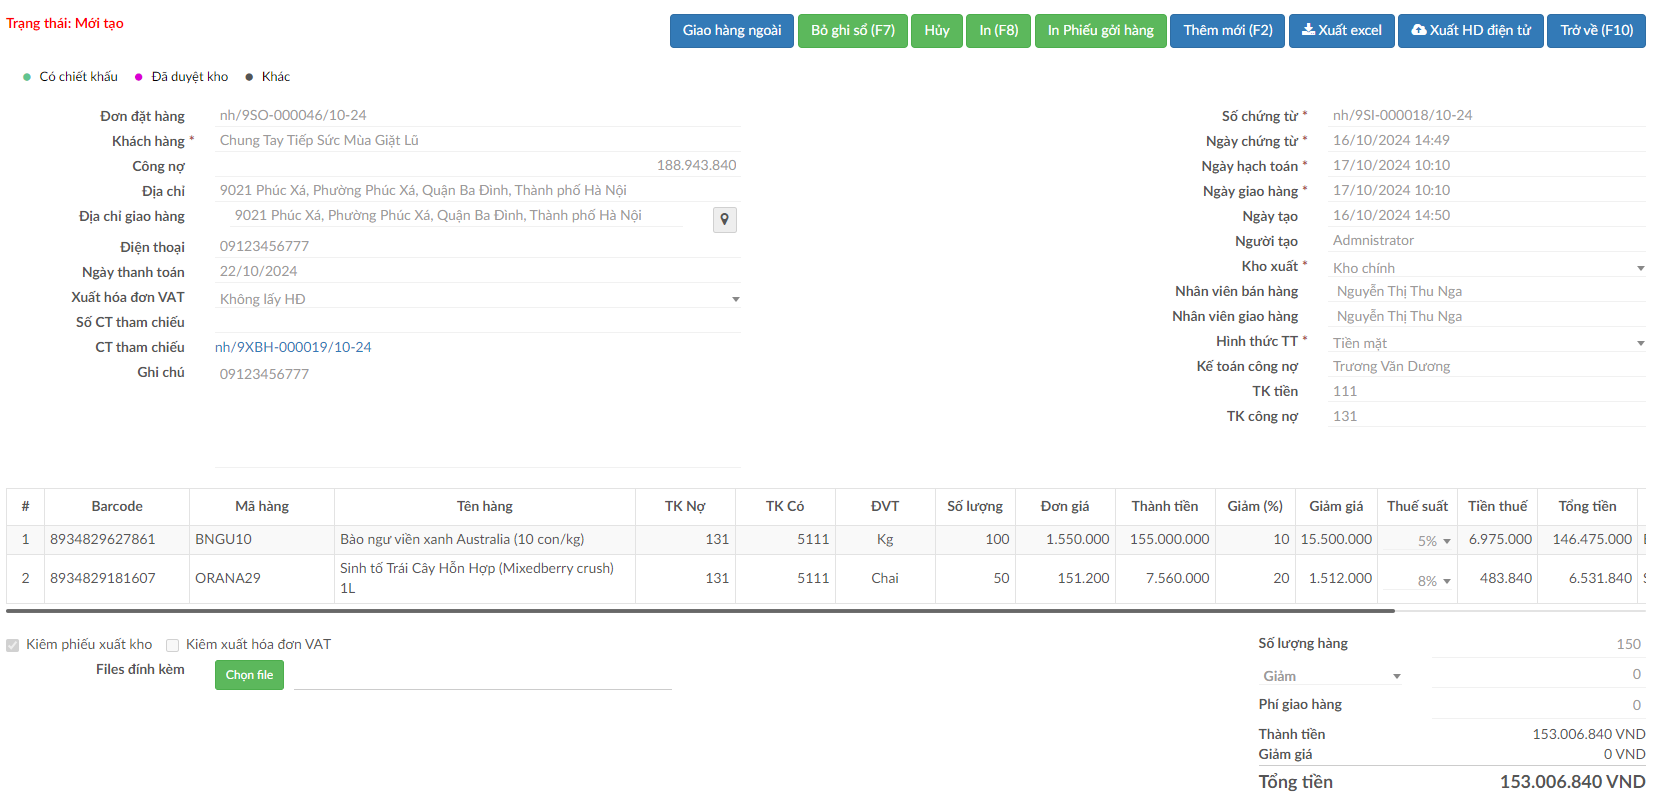Open the Hình thức TT dropdown
Screen dimensions: 1656x803
(1487, 343)
